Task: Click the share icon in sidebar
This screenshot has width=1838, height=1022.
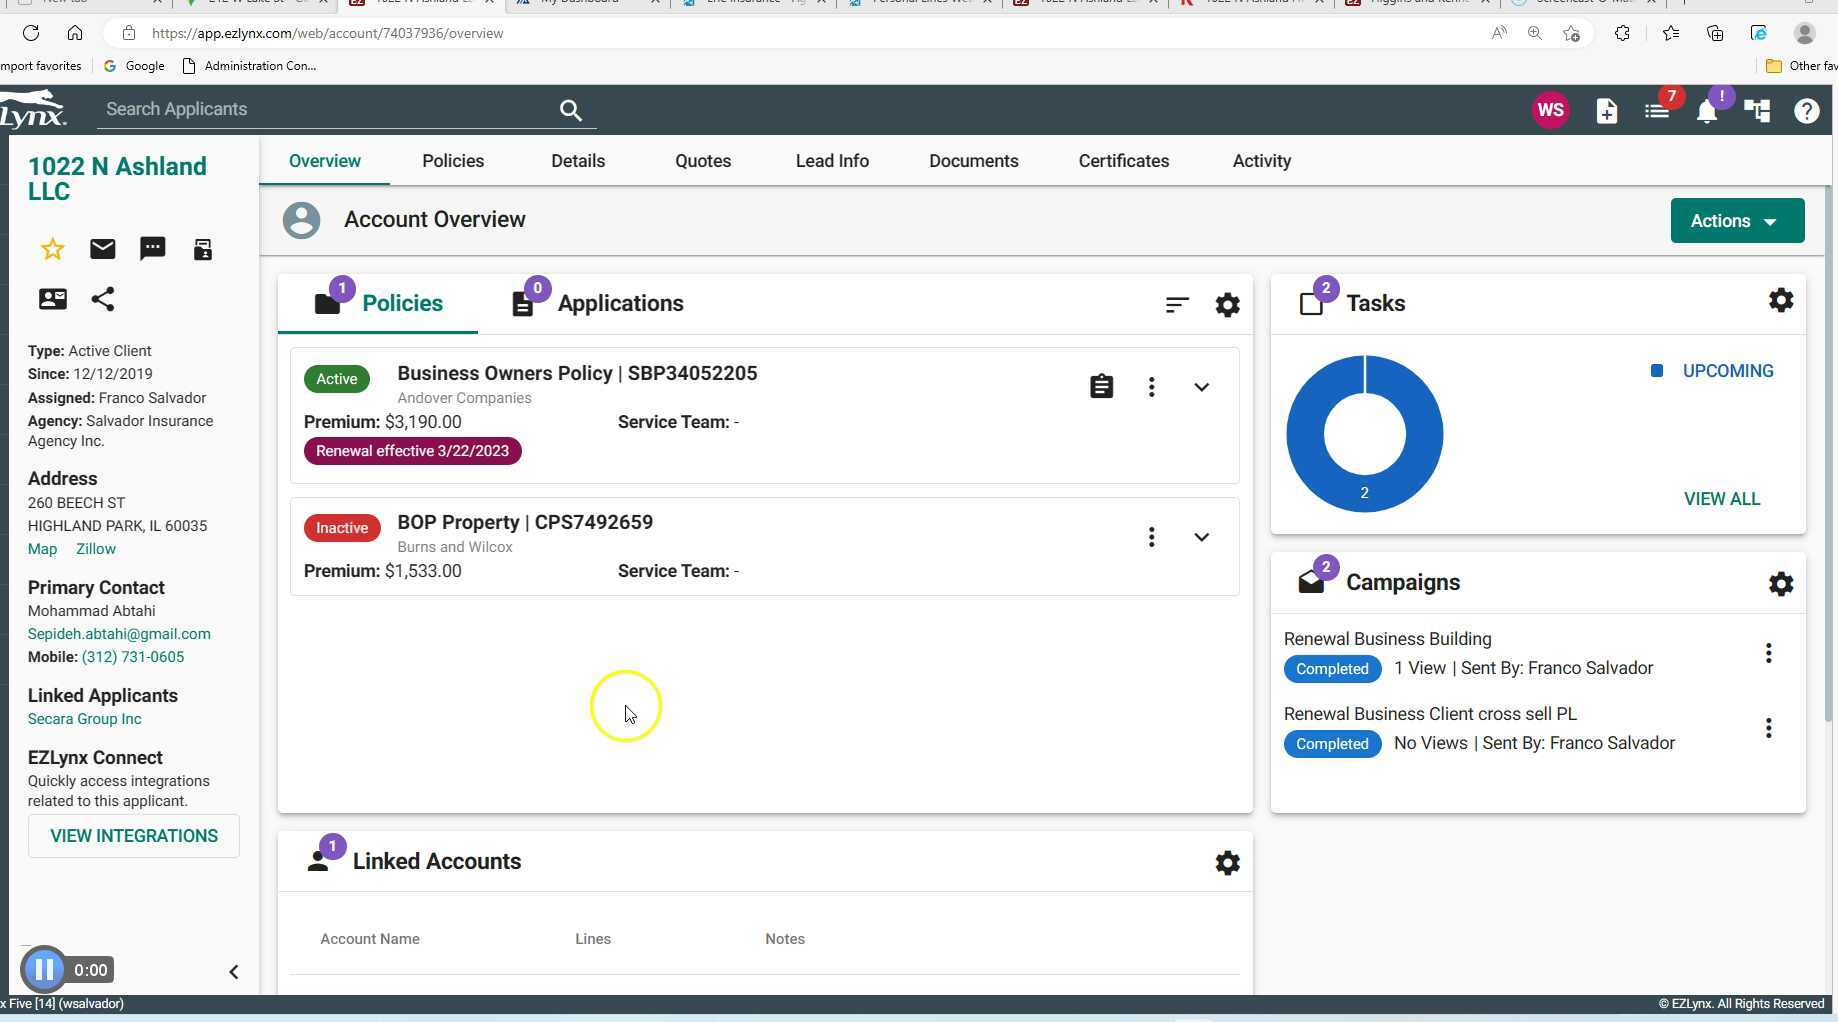Action: 102,299
